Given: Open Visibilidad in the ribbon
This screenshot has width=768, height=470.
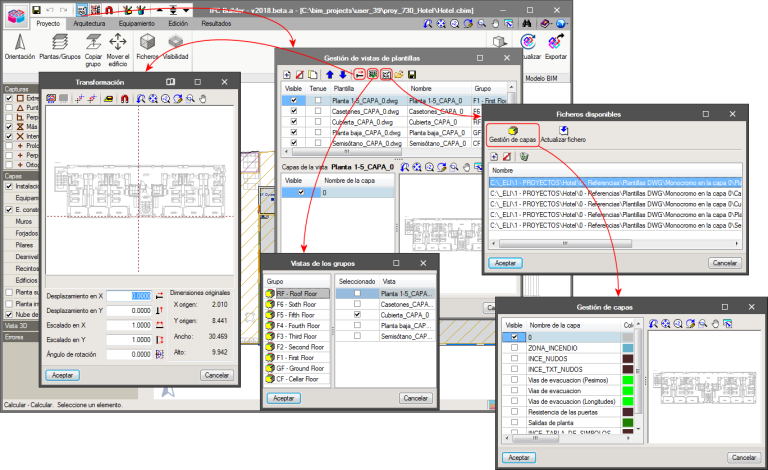Looking at the screenshot, I should [x=175, y=47].
